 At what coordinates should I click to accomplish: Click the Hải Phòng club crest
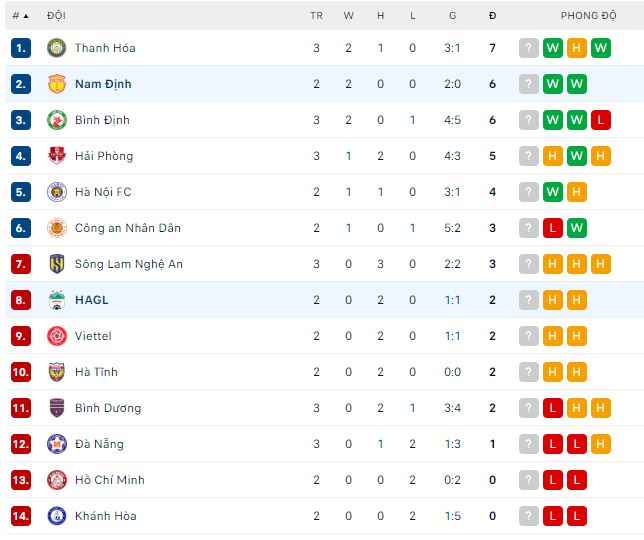pyautogui.click(x=56, y=156)
